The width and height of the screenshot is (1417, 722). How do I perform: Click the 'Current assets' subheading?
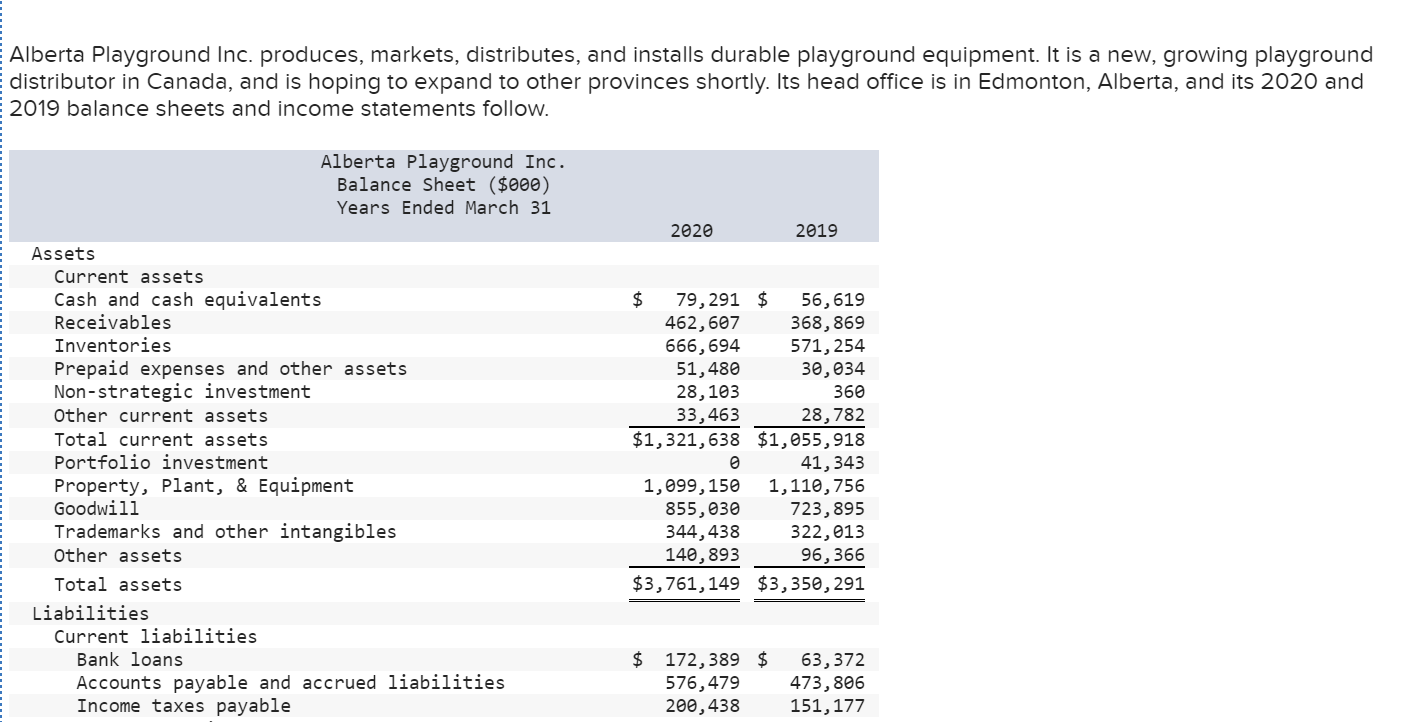tap(128, 277)
